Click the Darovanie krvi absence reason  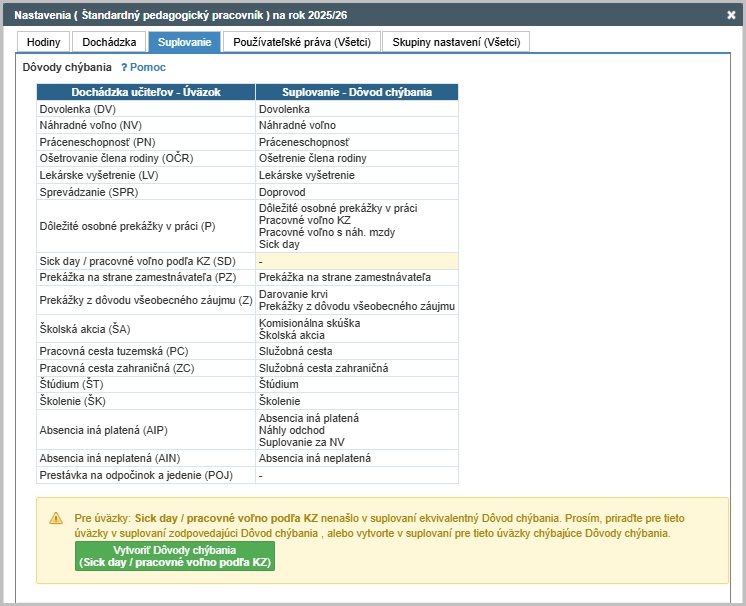293,295
